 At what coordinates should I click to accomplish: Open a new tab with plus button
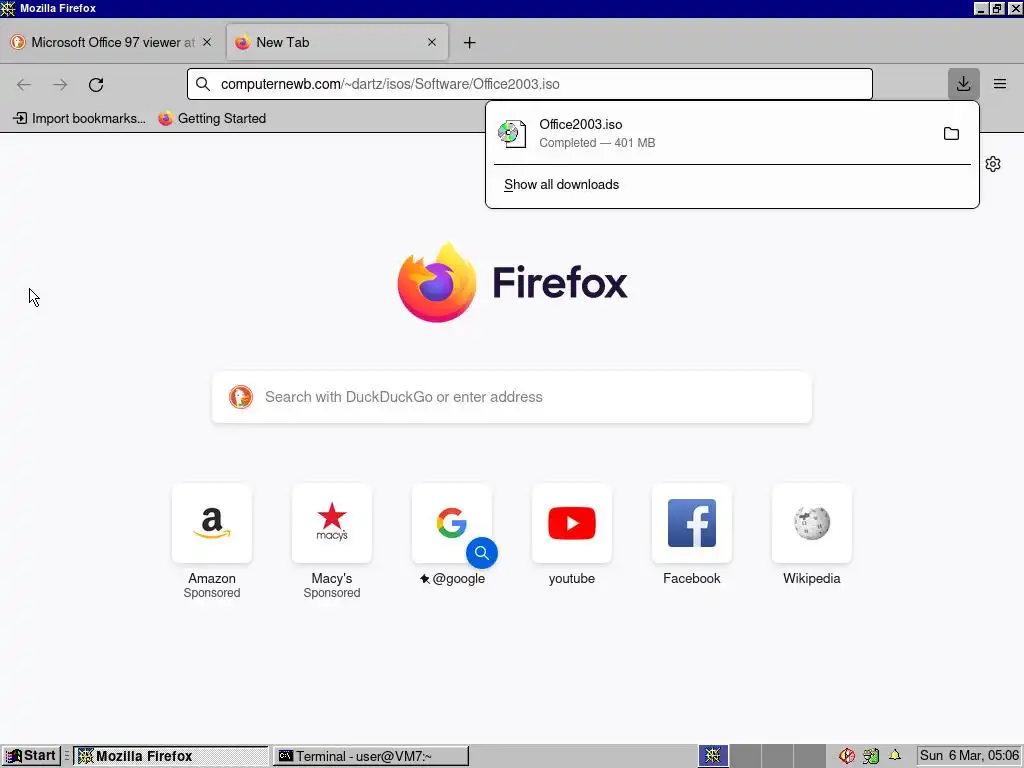469,42
